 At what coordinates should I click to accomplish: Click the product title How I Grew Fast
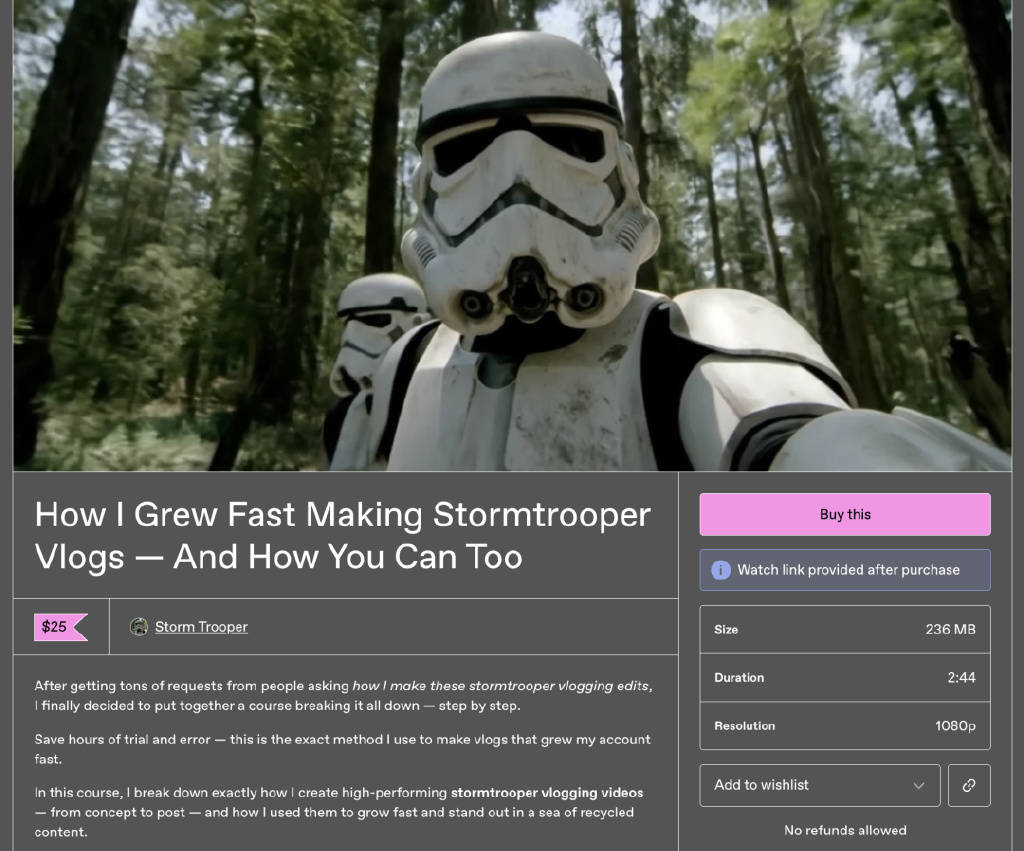(x=343, y=535)
